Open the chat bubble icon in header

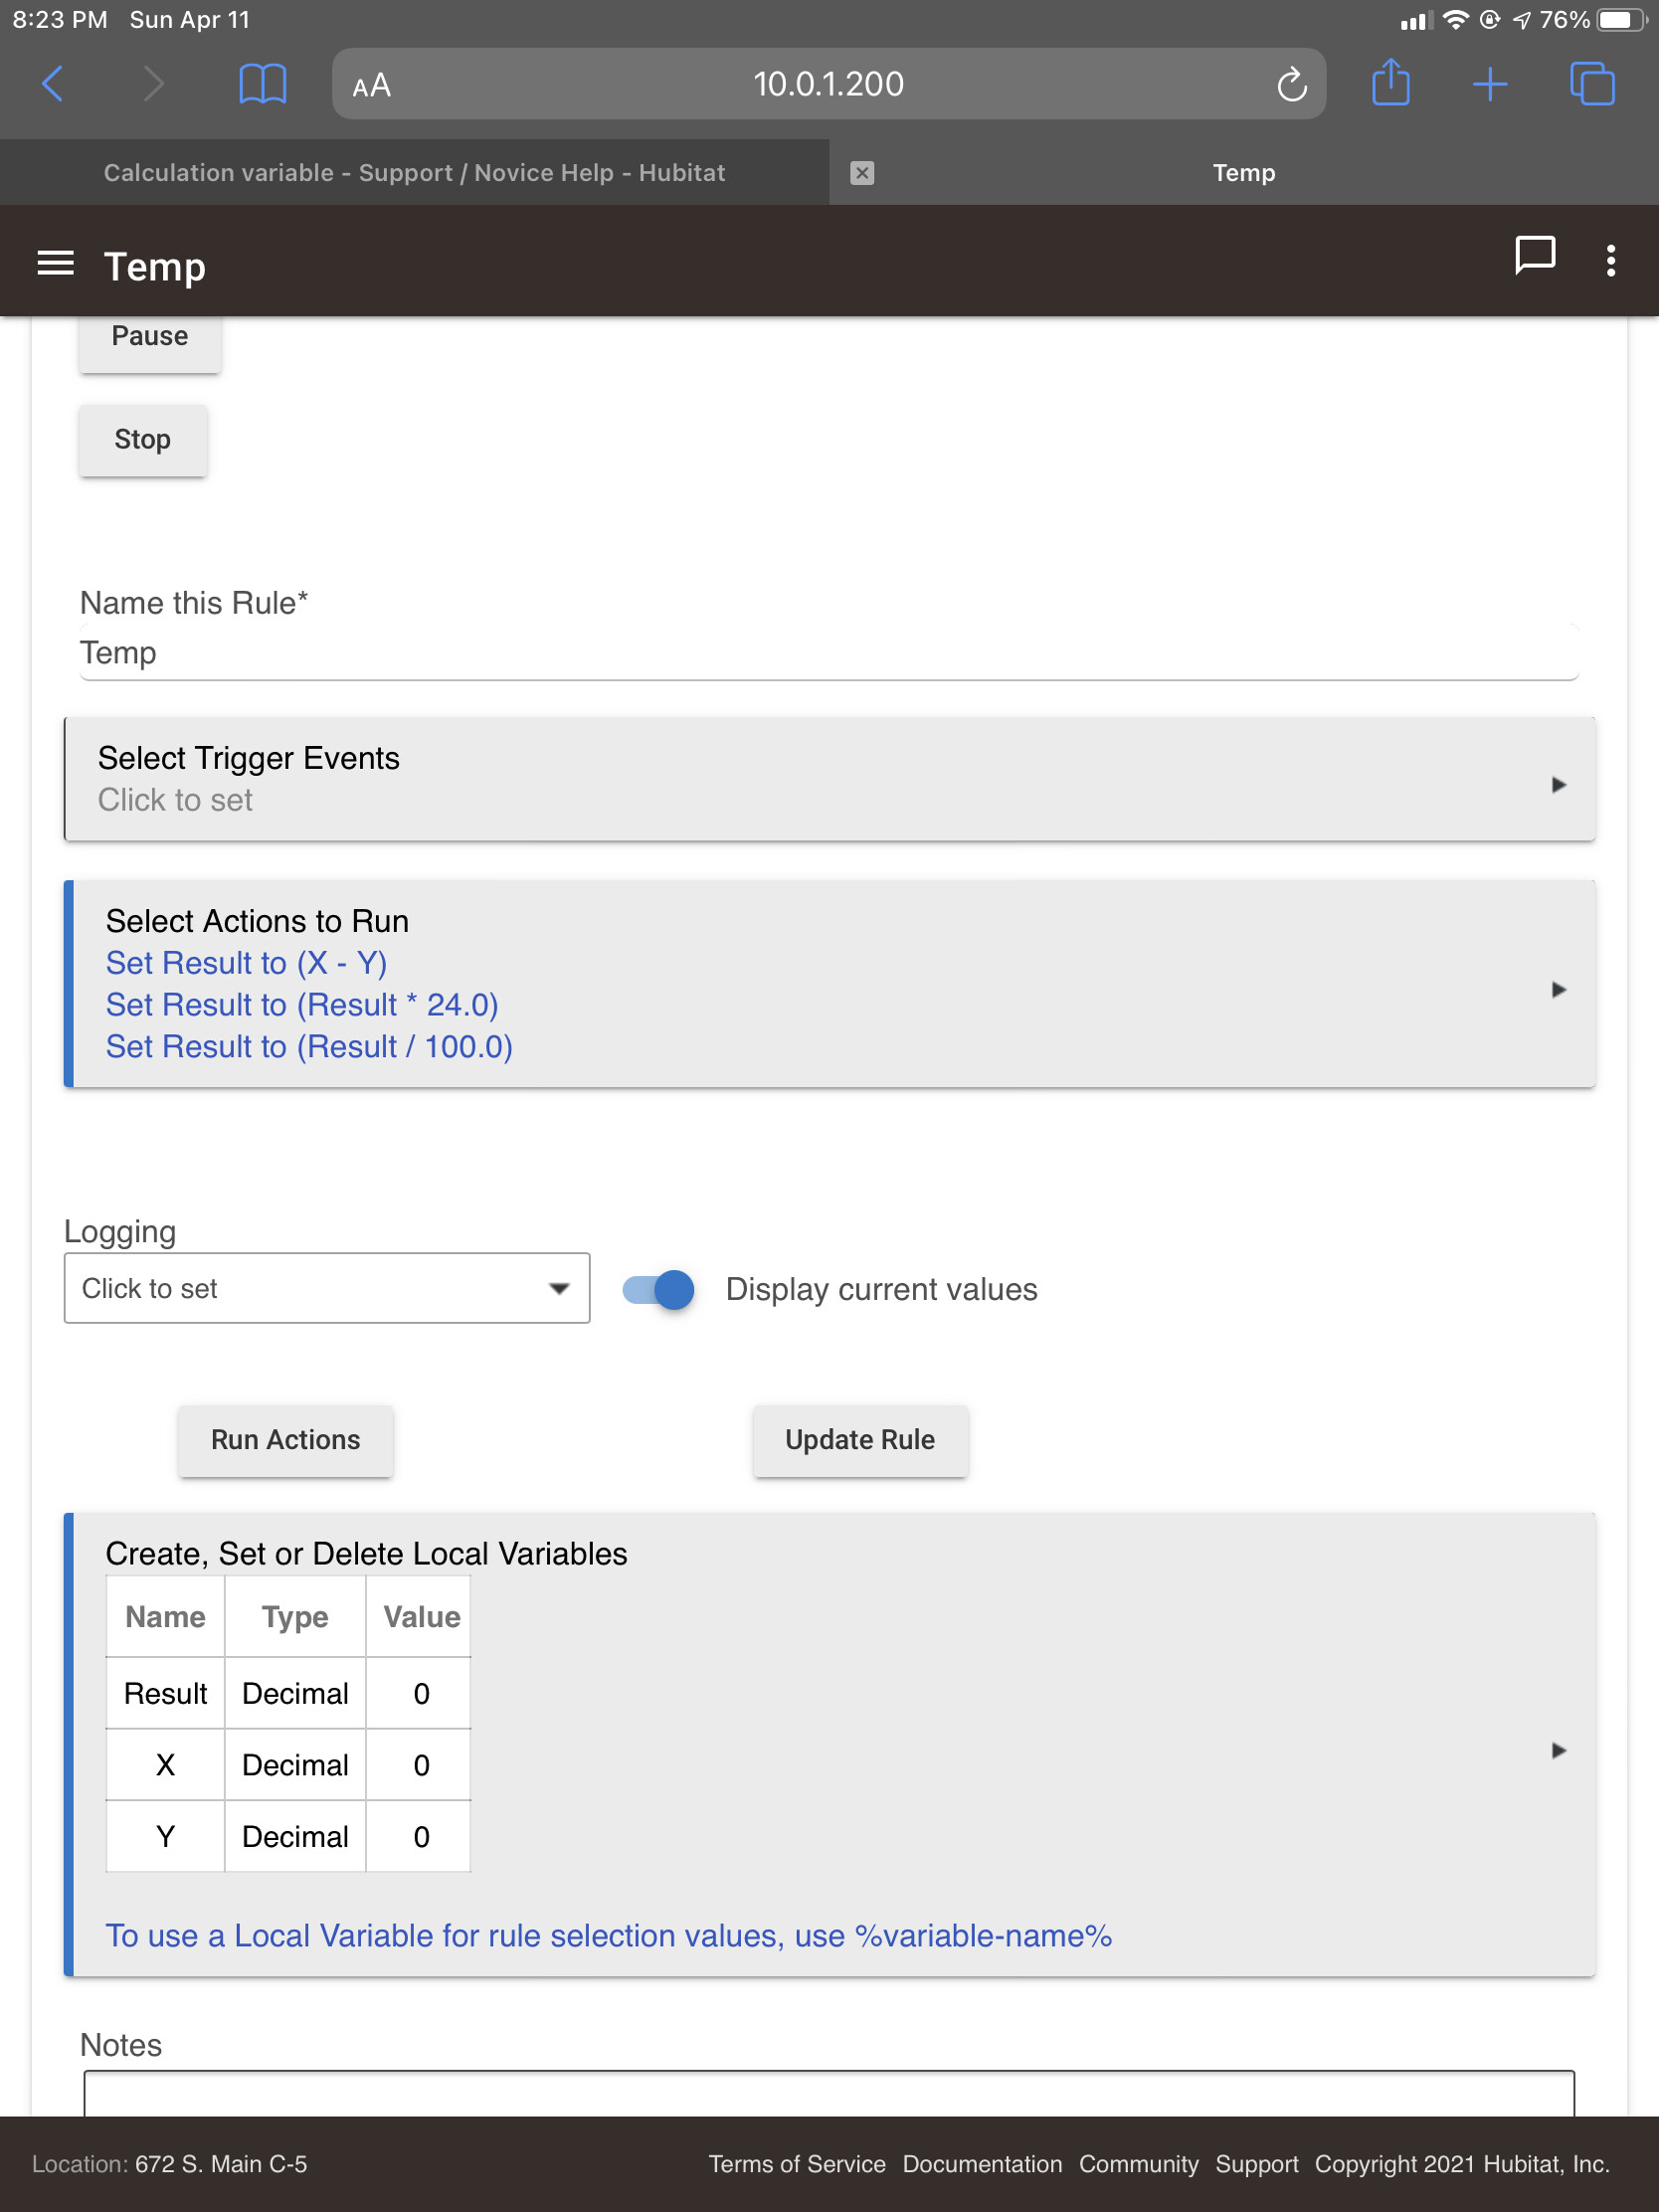pyautogui.click(x=1534, y=255)
